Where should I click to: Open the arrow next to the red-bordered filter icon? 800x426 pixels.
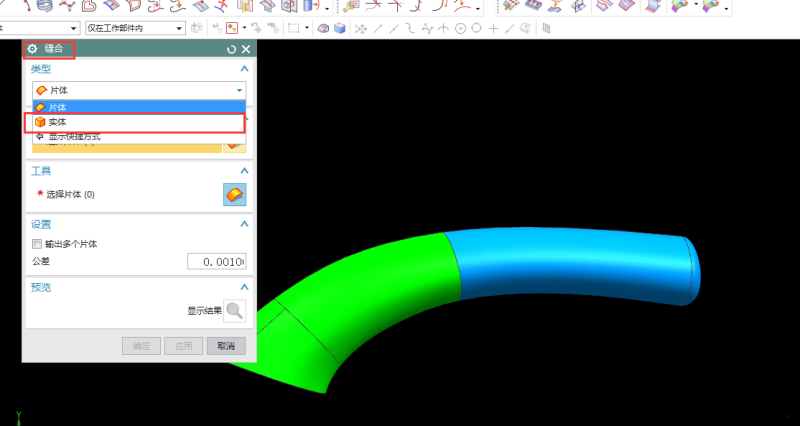click(244, 28)
